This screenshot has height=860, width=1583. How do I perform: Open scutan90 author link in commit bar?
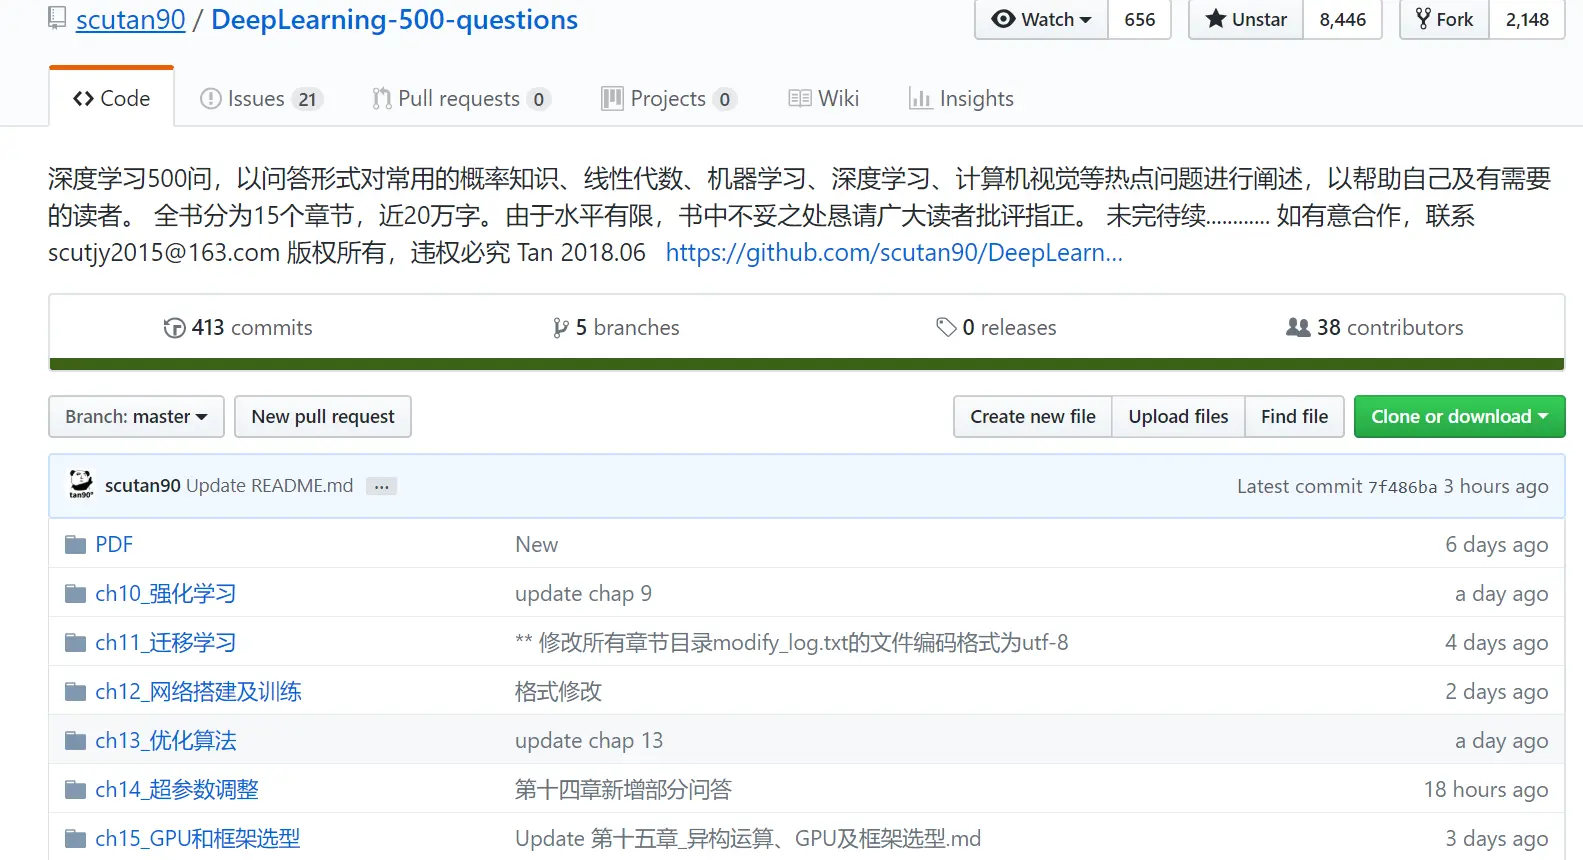[143, 485]
